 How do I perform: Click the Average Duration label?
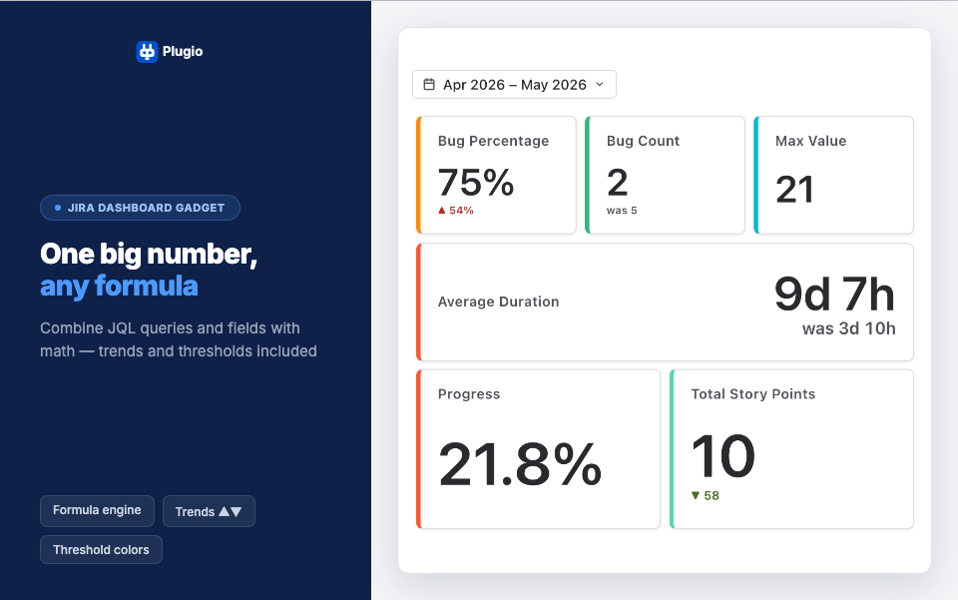pos(499,302)
